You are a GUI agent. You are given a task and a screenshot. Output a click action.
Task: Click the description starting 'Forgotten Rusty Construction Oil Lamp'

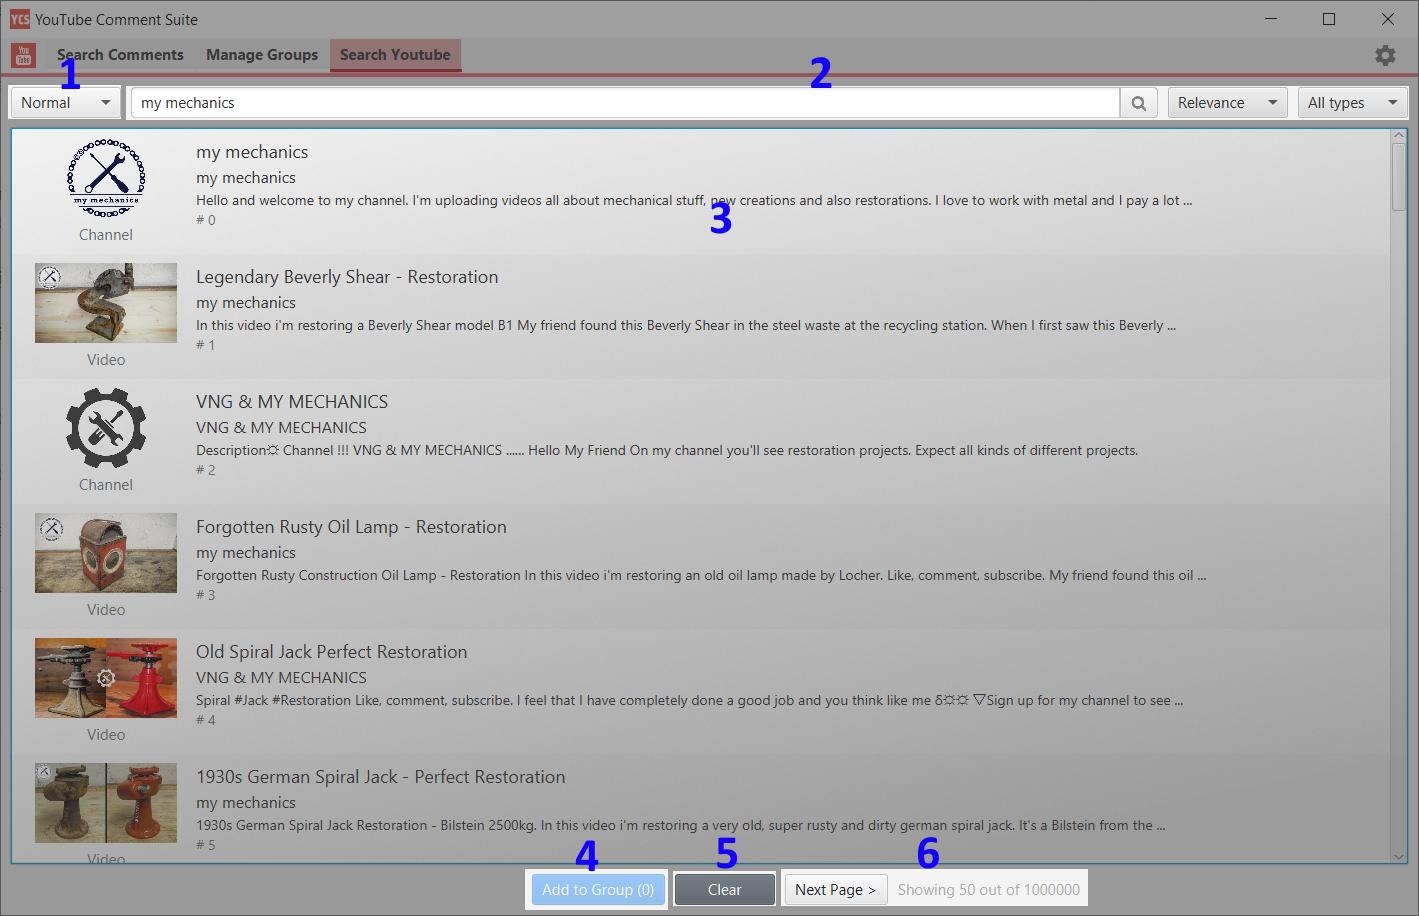pyautogui.click(x=701, y=575)
